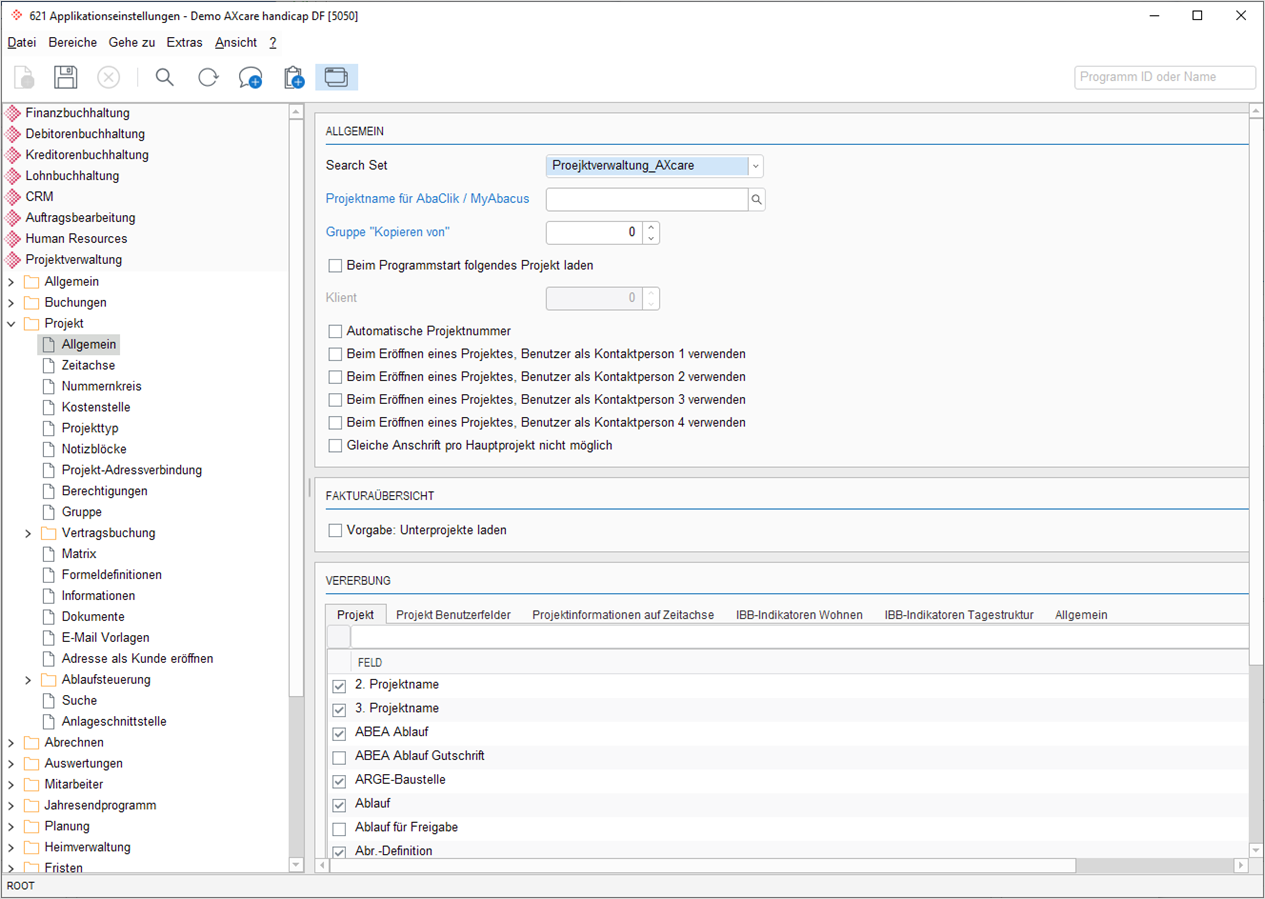Viewport: 1265px width, 899px height.
Task: Open the Human Resources module
Action: click(x=76, y=239)
